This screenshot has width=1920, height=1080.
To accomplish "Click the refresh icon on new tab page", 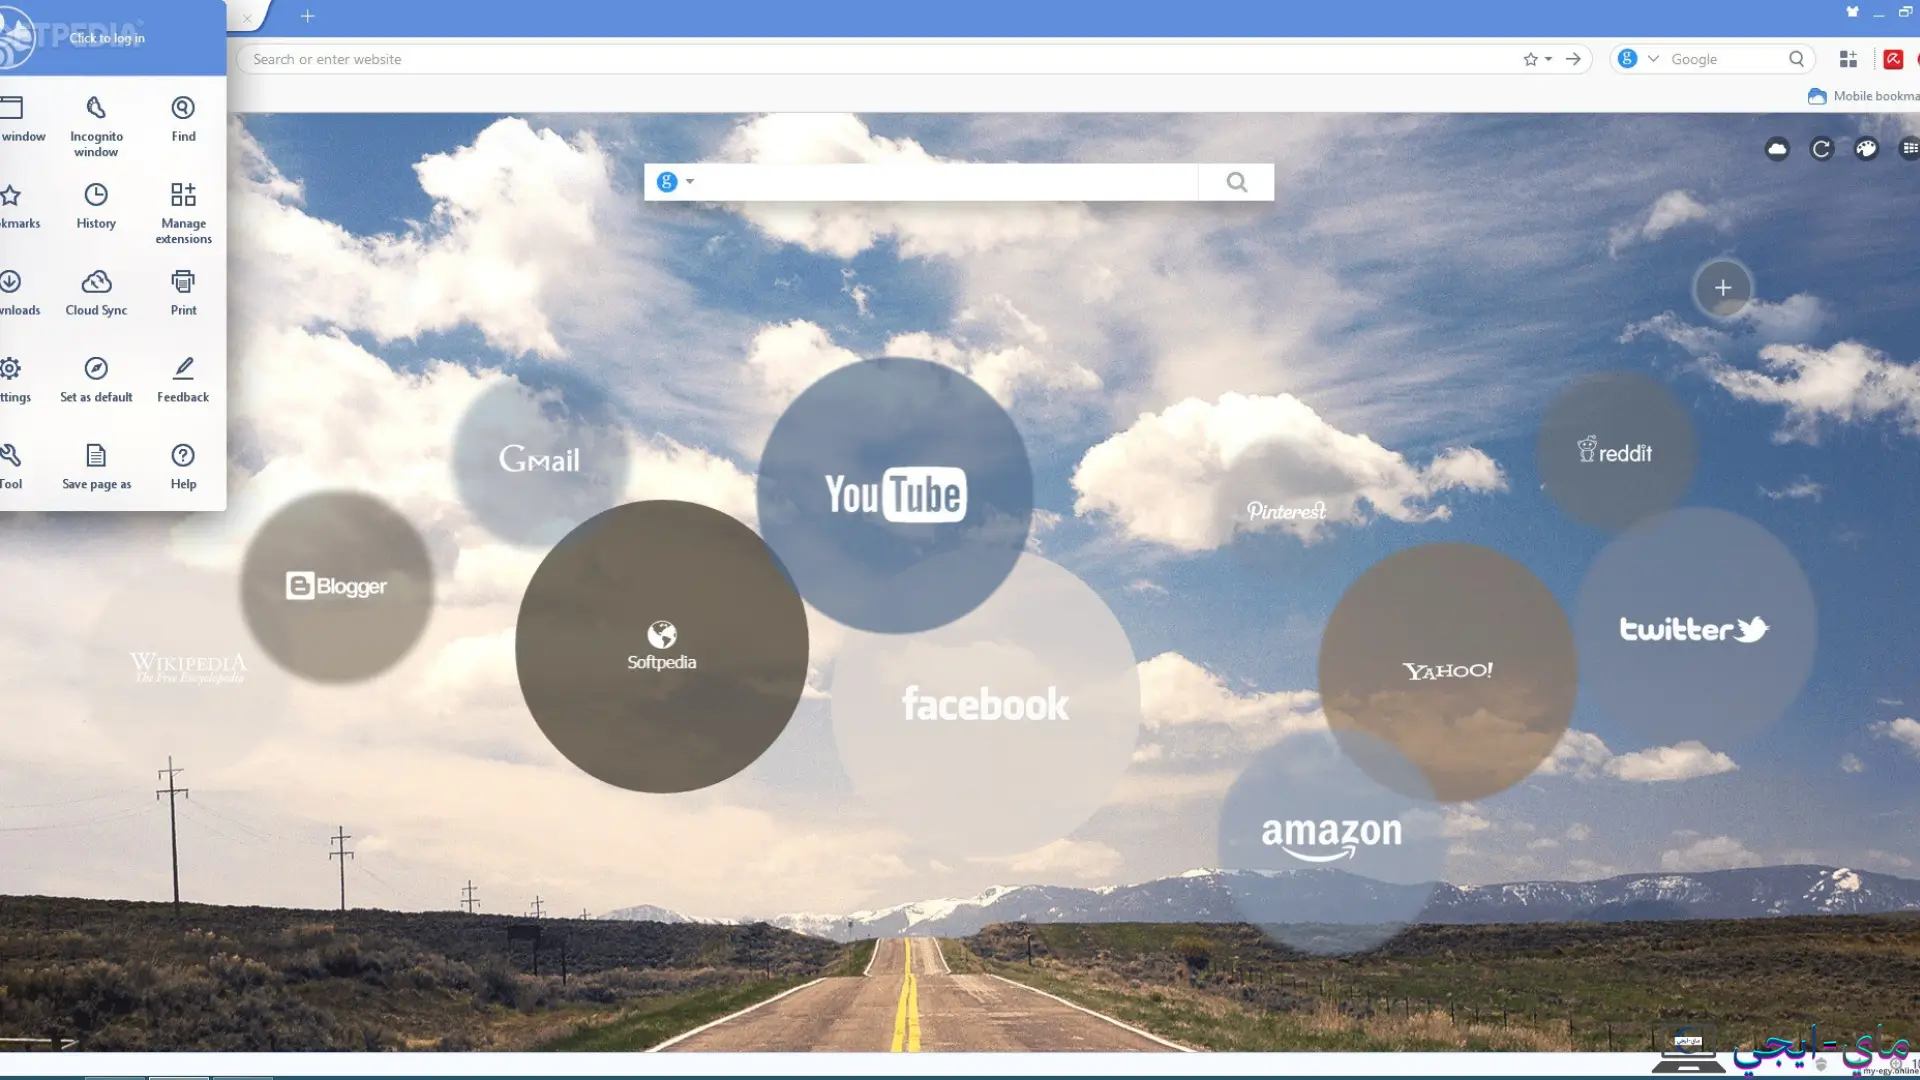I will (1821, 149).
